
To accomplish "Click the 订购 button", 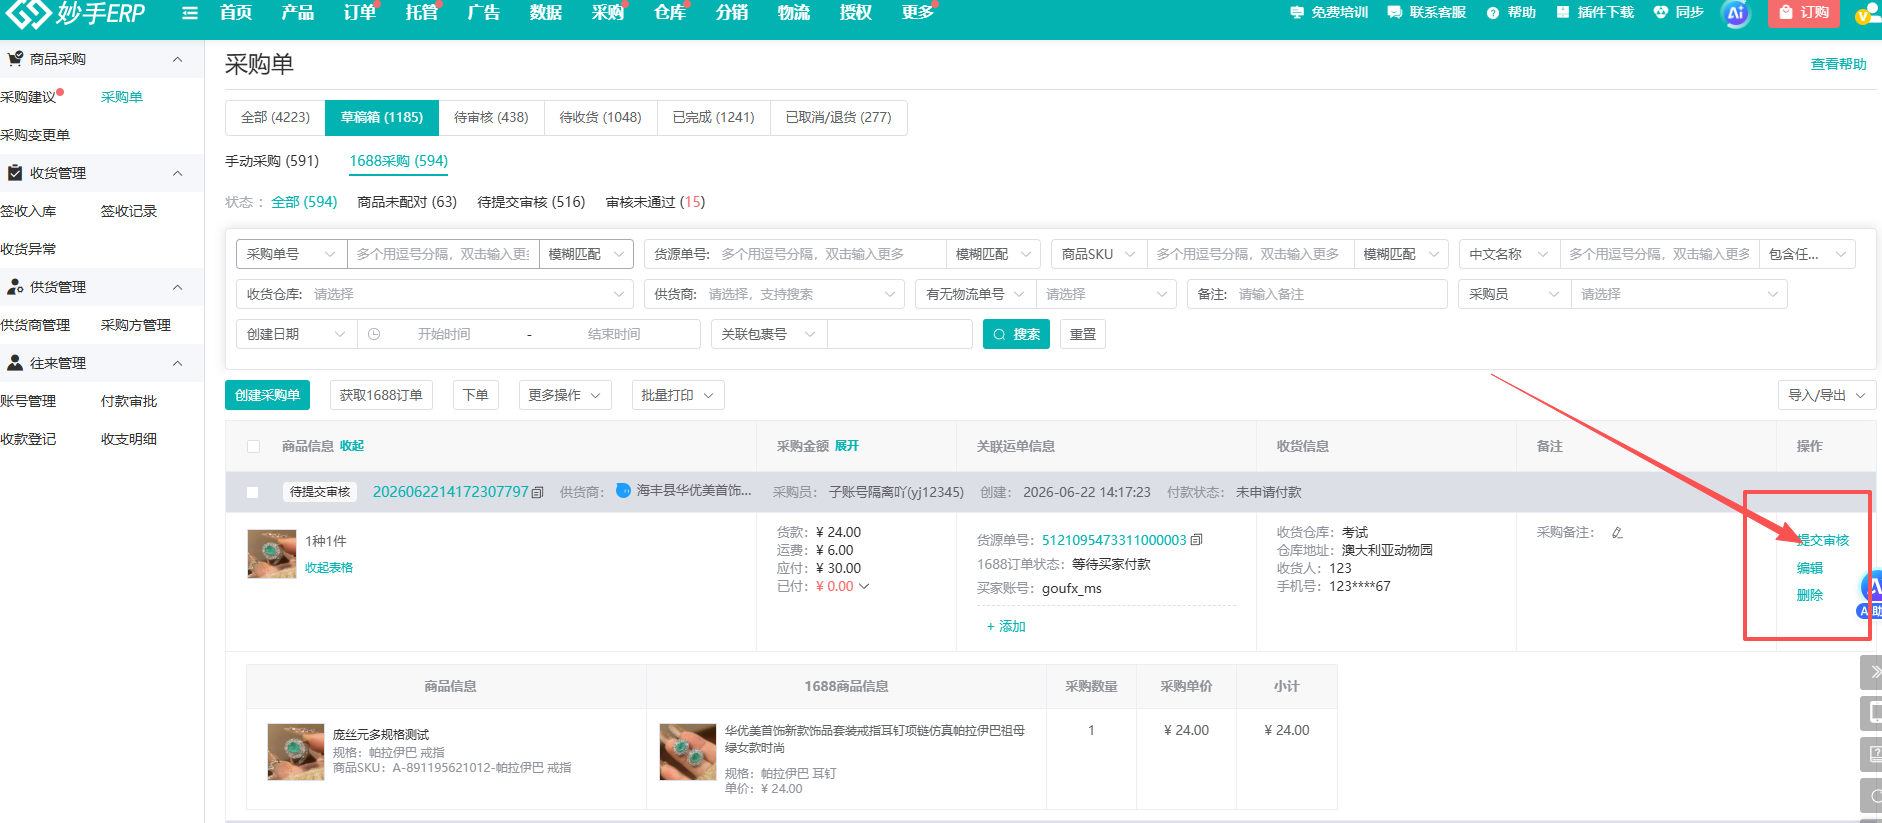I will click(x=1804, y=13).
